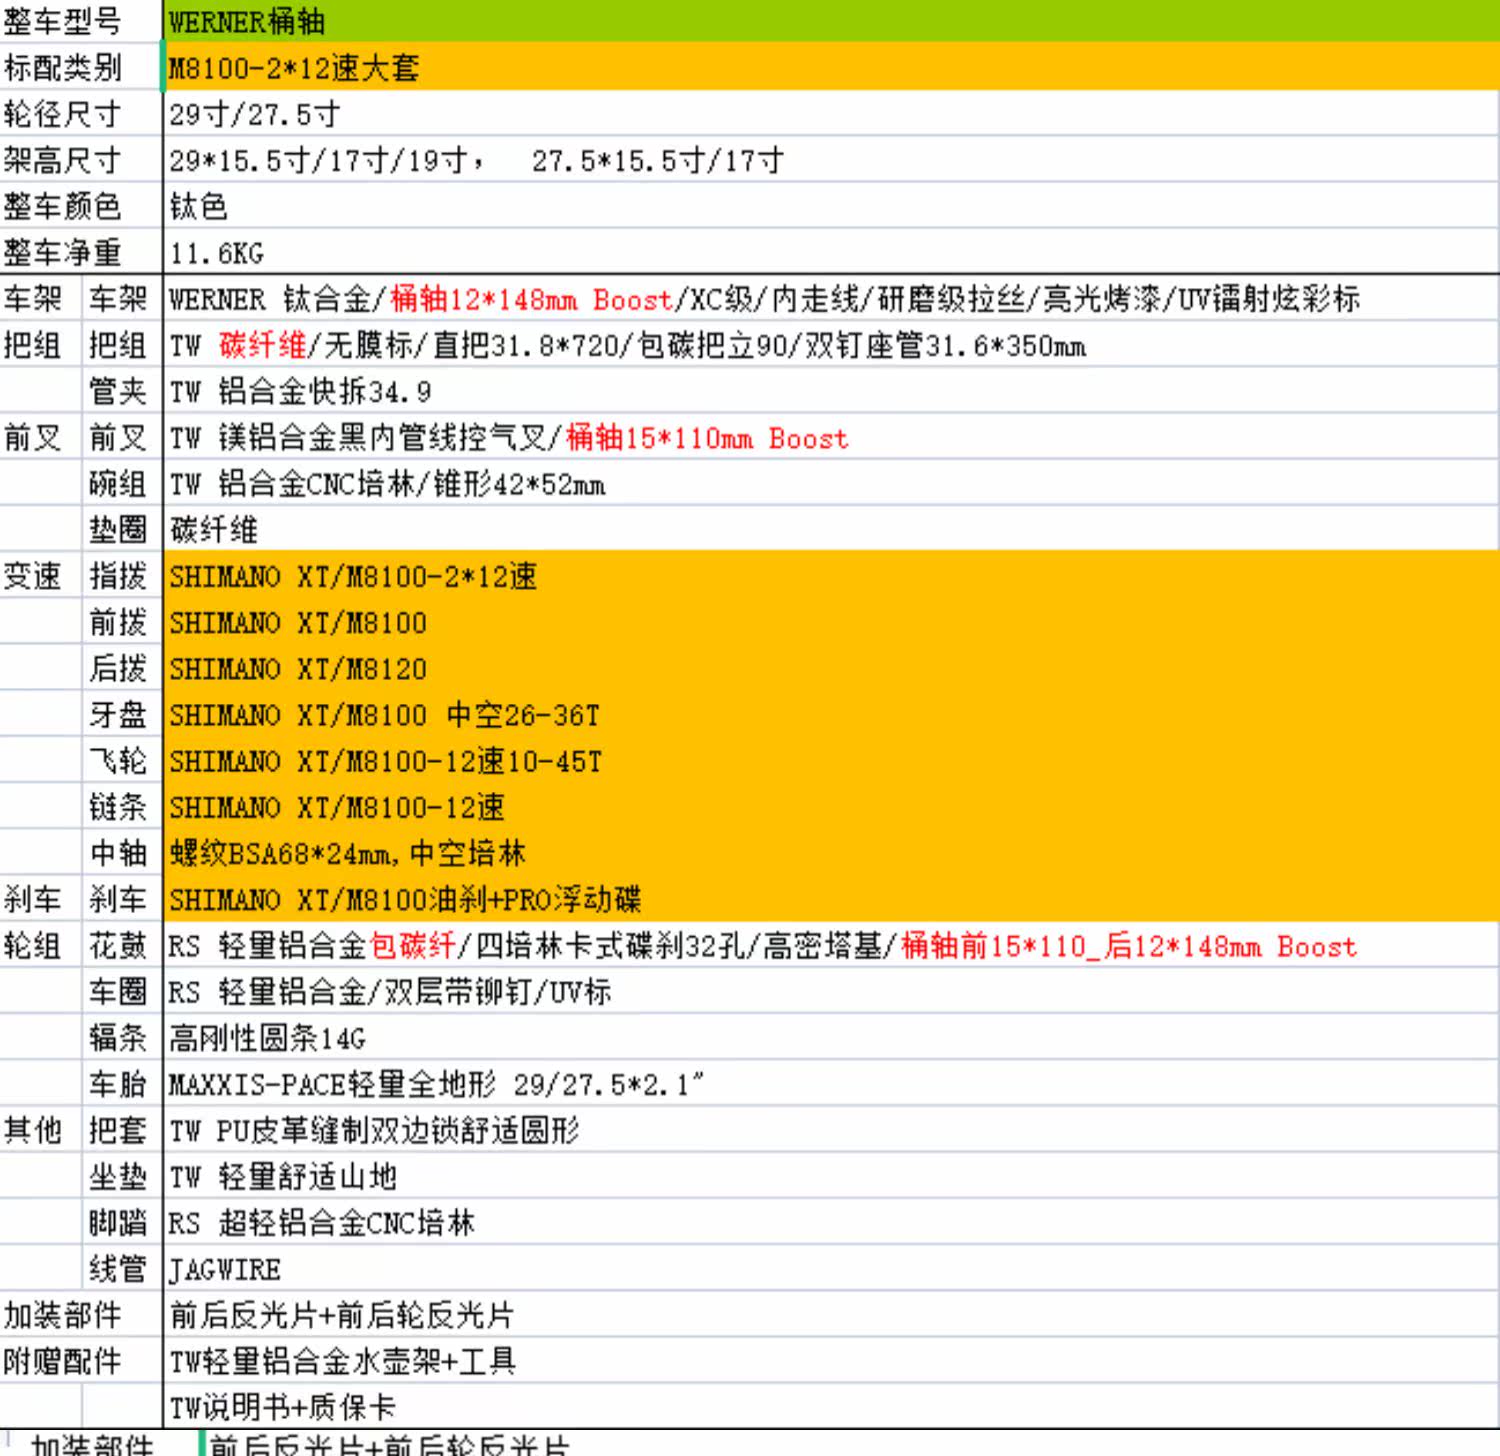Click the TW轻量铝合金水壶架+工具 cell

831,1360
